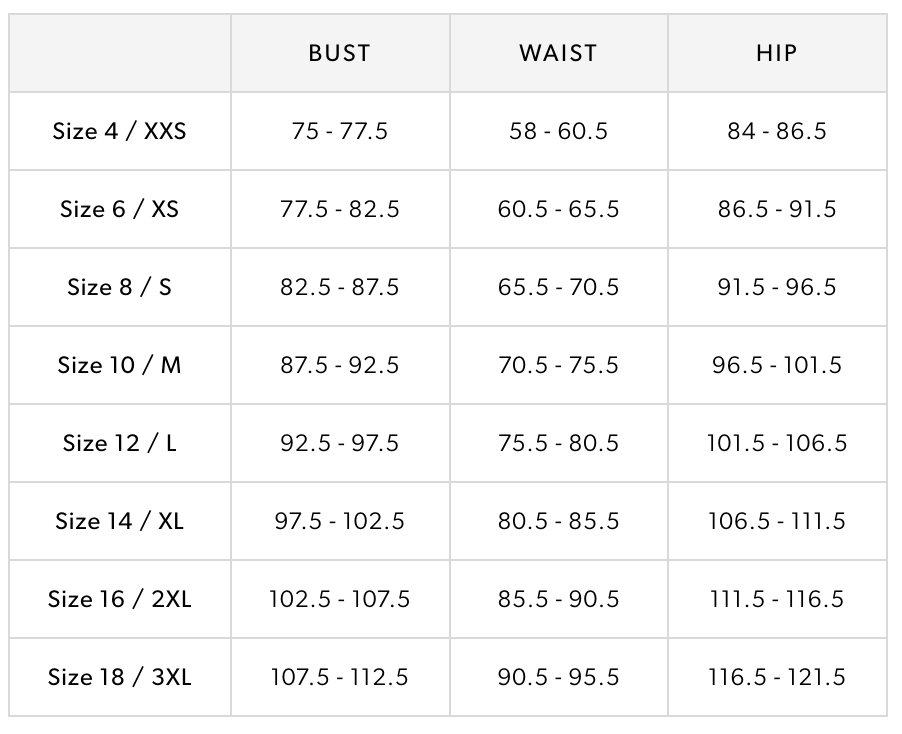Select the Size 10 / M row label
This screenshot has height=734, width=902.
(120, 365)
